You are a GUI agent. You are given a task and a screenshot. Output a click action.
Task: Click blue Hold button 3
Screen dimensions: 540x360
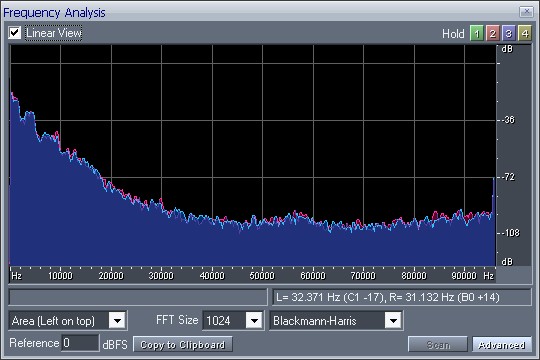tap(508, 34)
